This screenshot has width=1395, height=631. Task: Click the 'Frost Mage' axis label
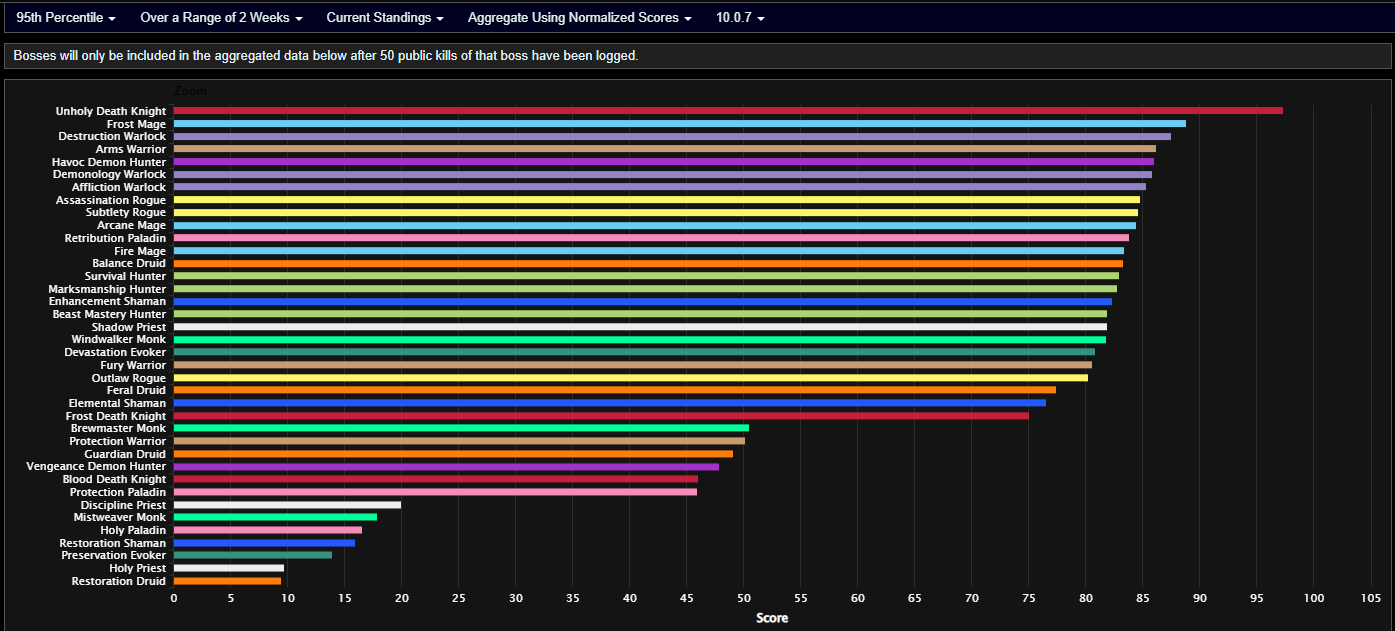tap(136, 124)
